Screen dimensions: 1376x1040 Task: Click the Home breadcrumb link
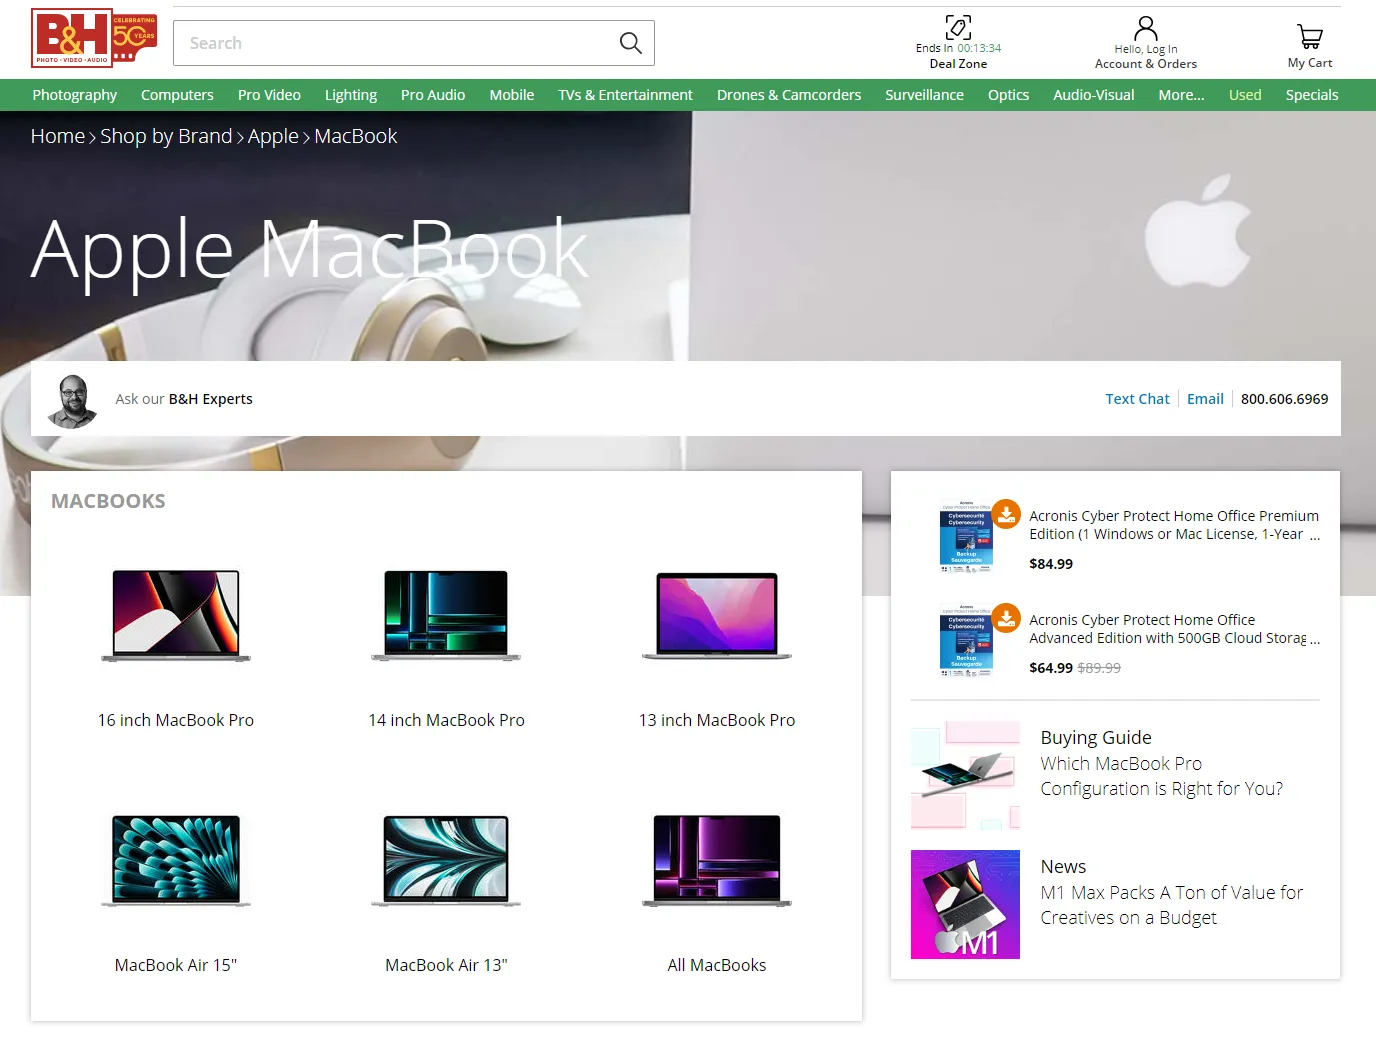pos(58,136)
